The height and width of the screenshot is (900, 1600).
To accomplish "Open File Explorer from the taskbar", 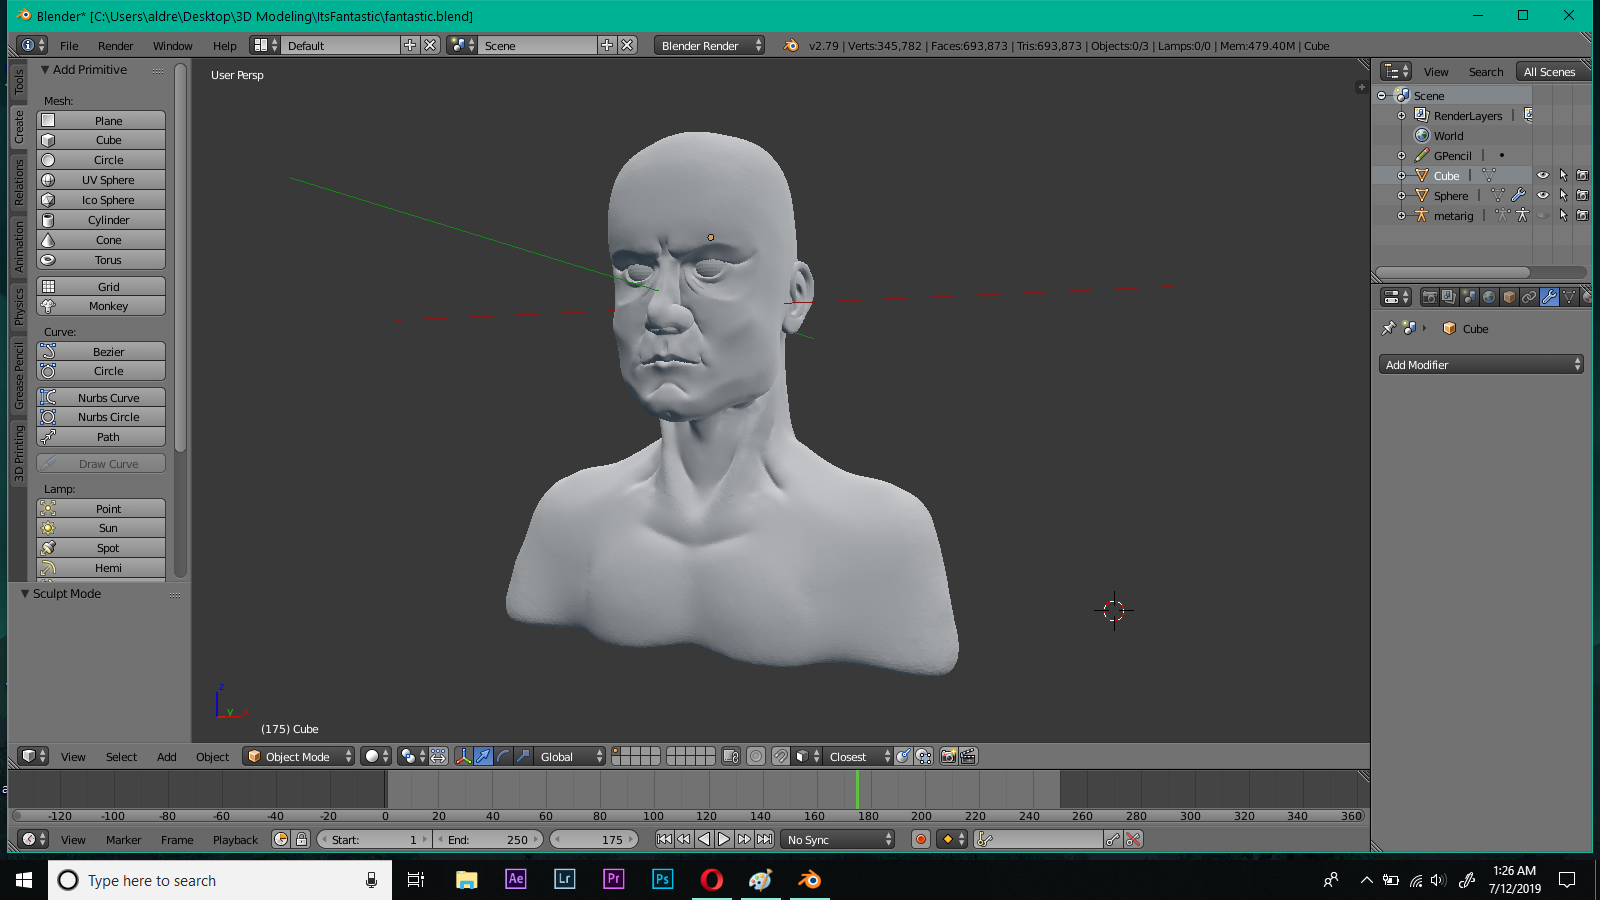I will [466, 880].
